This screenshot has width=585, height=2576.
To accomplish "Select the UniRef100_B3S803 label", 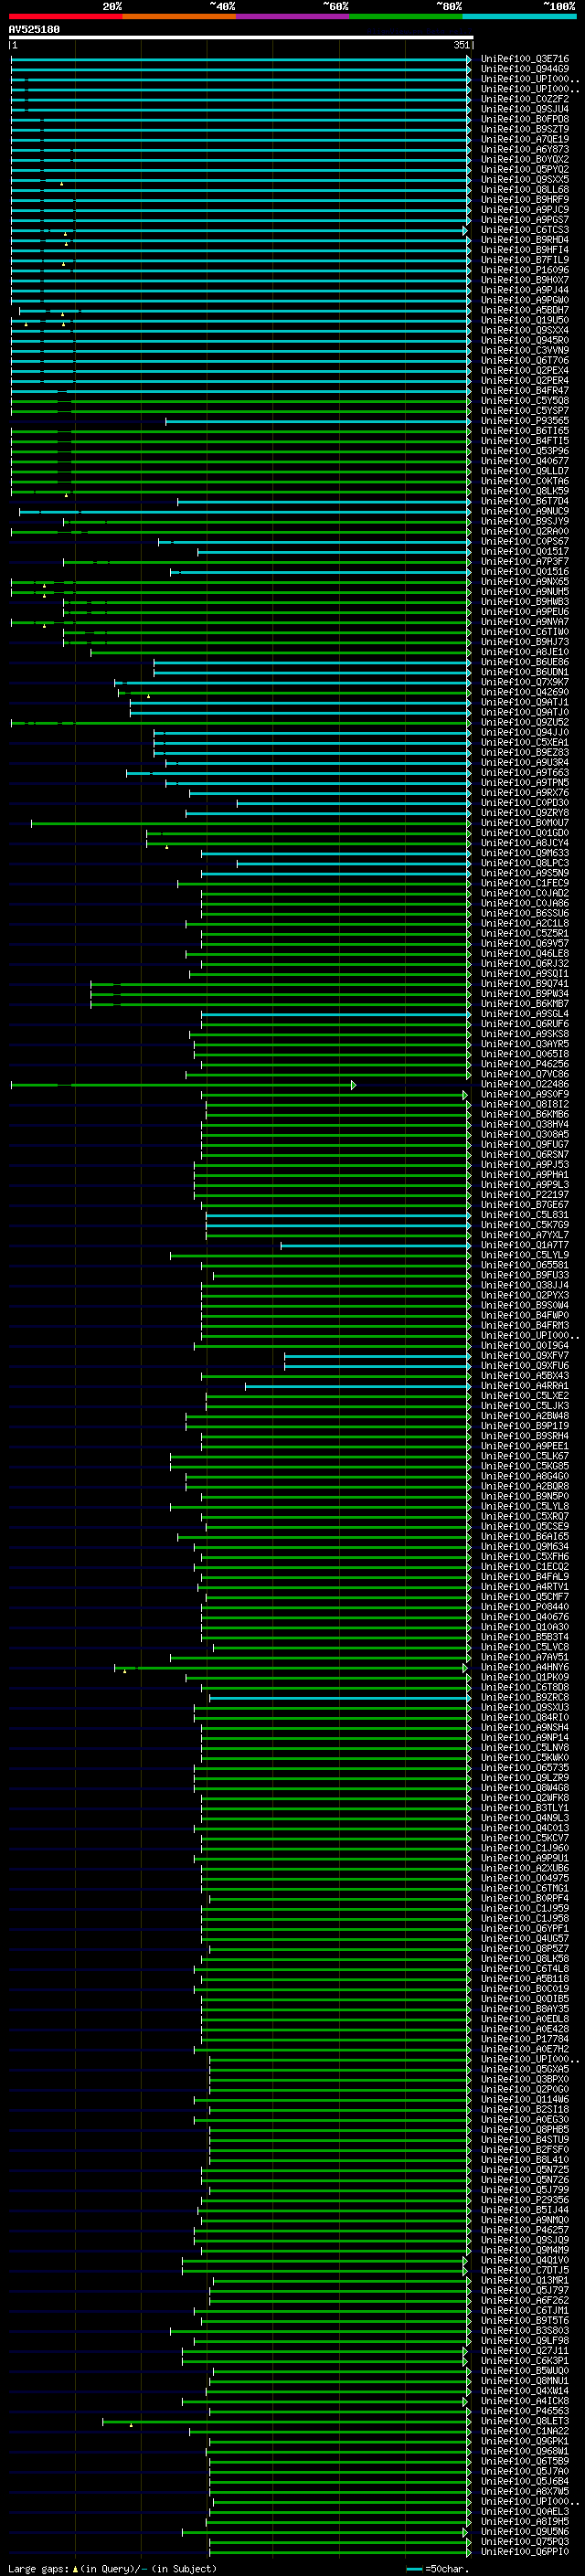I will [525, 2330].
